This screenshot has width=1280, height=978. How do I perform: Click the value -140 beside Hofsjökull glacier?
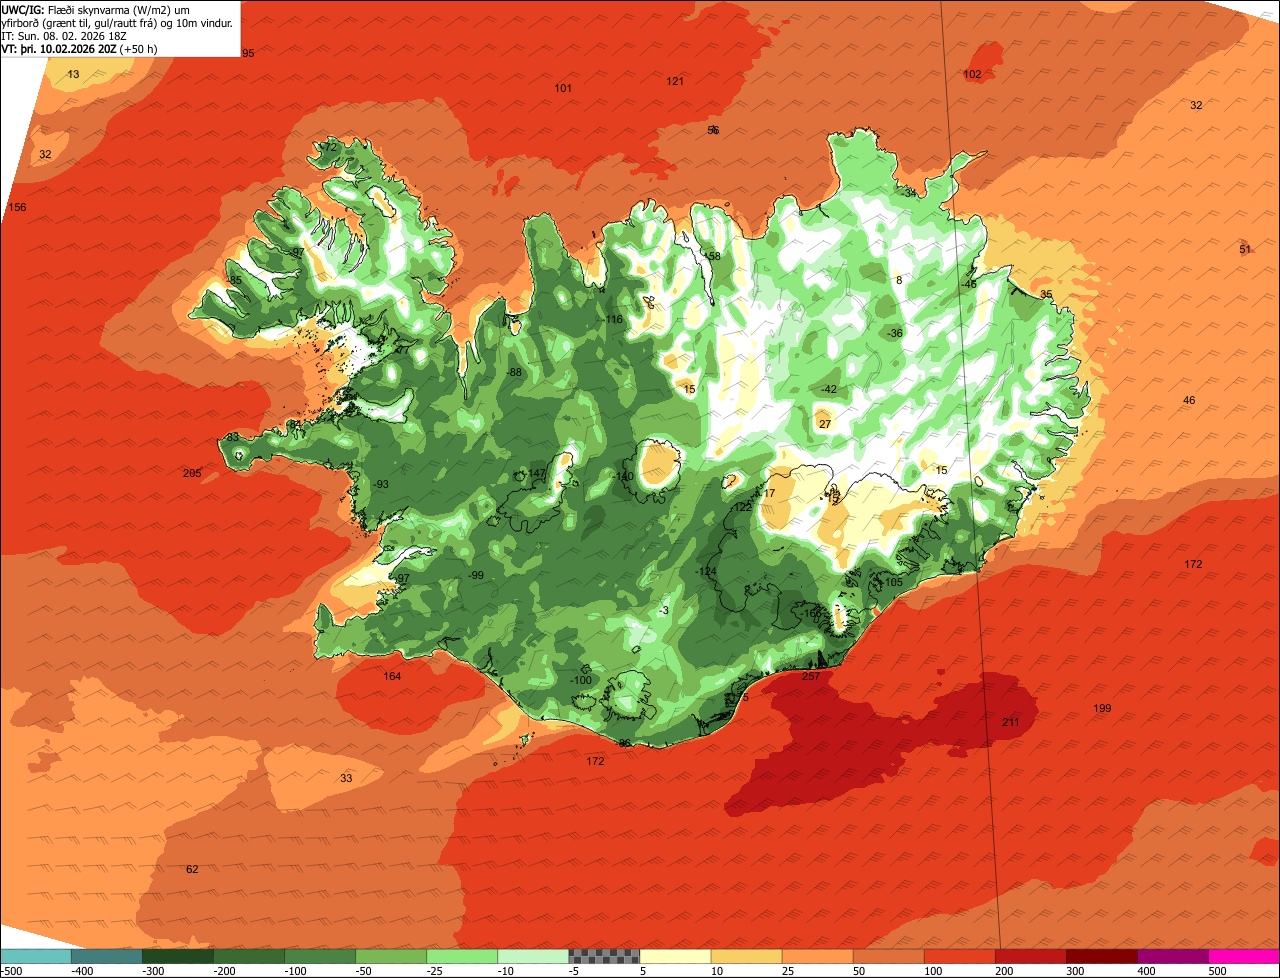tap(624, 477)
